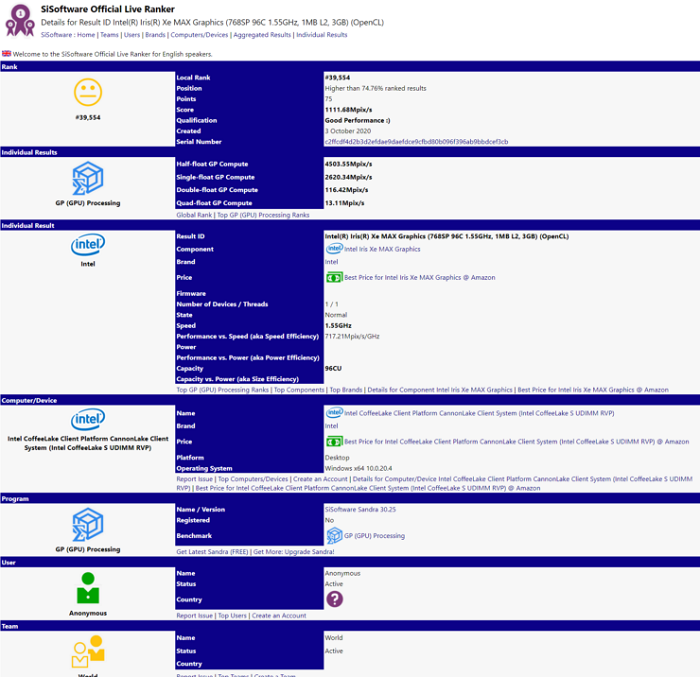Open the Users navigation link

pos(132,35)
